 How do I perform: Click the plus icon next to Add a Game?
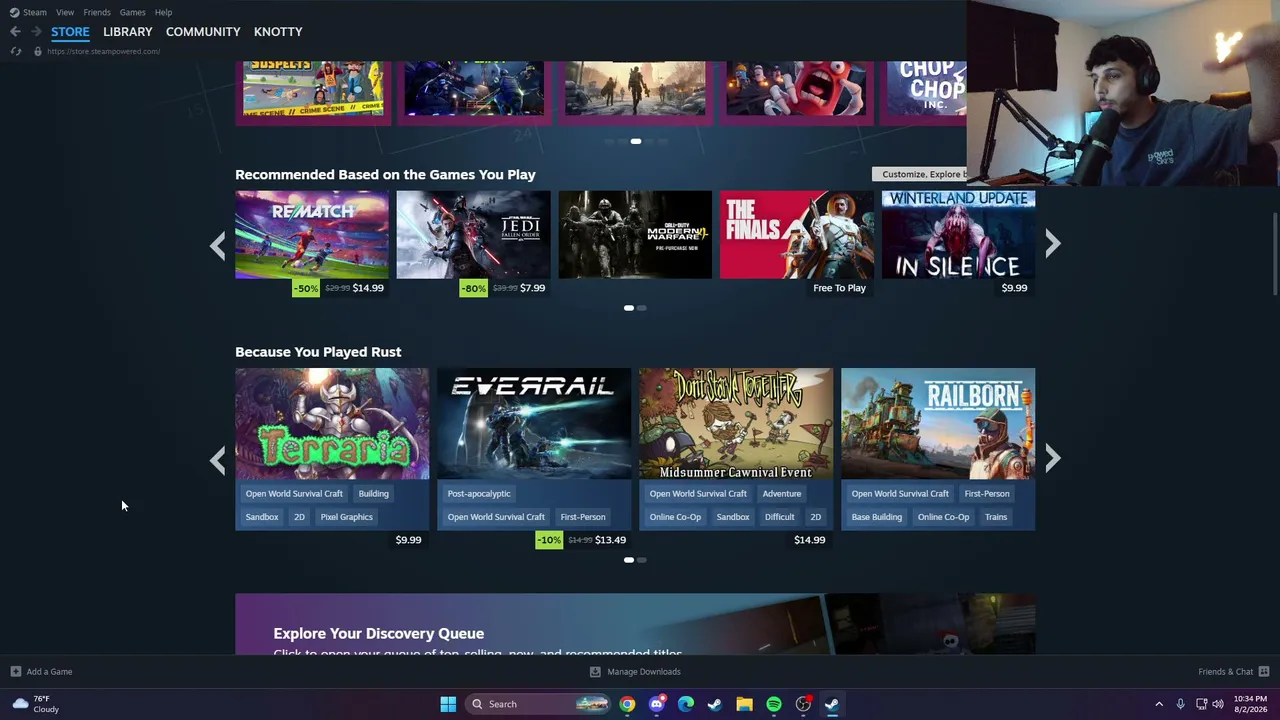(15, 672)
